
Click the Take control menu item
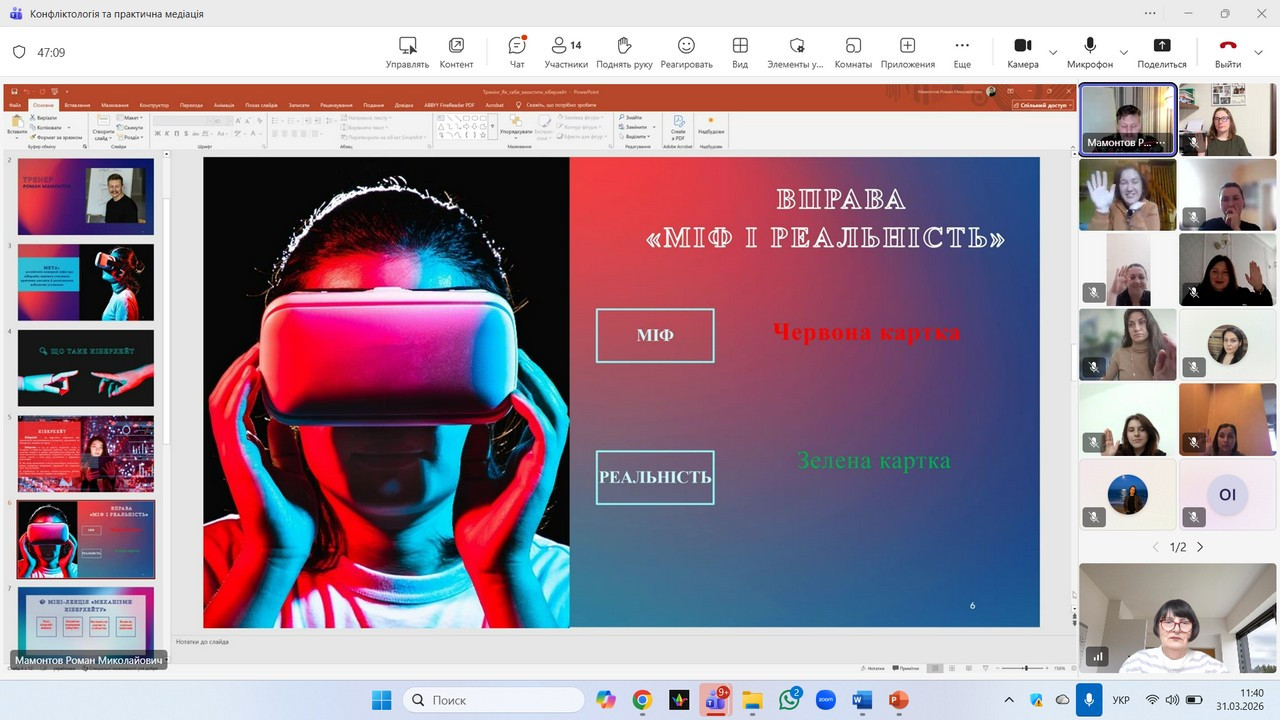coord(407,52)
